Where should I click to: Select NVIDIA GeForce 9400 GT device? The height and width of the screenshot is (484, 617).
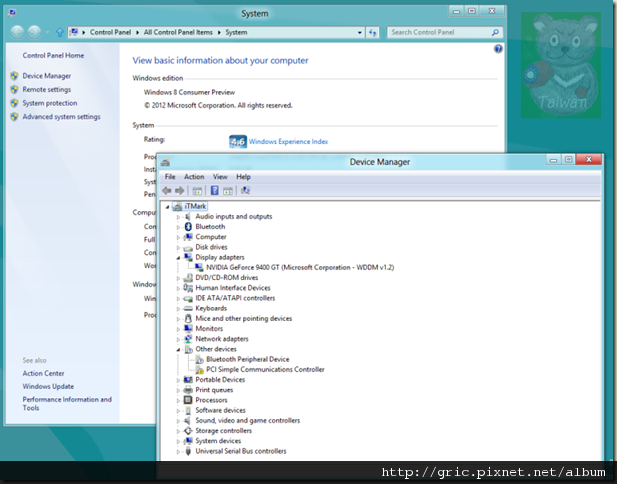pyautogui.click(x=300, y=268)
